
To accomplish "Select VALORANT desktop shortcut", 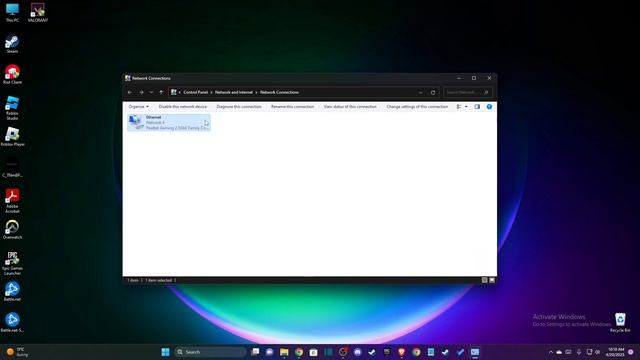I will pos(38,12).
